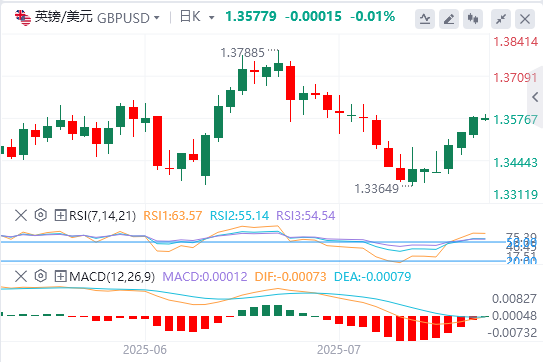Click the RSI1:63.57 value
543x362 pixels.
point(172,216)
